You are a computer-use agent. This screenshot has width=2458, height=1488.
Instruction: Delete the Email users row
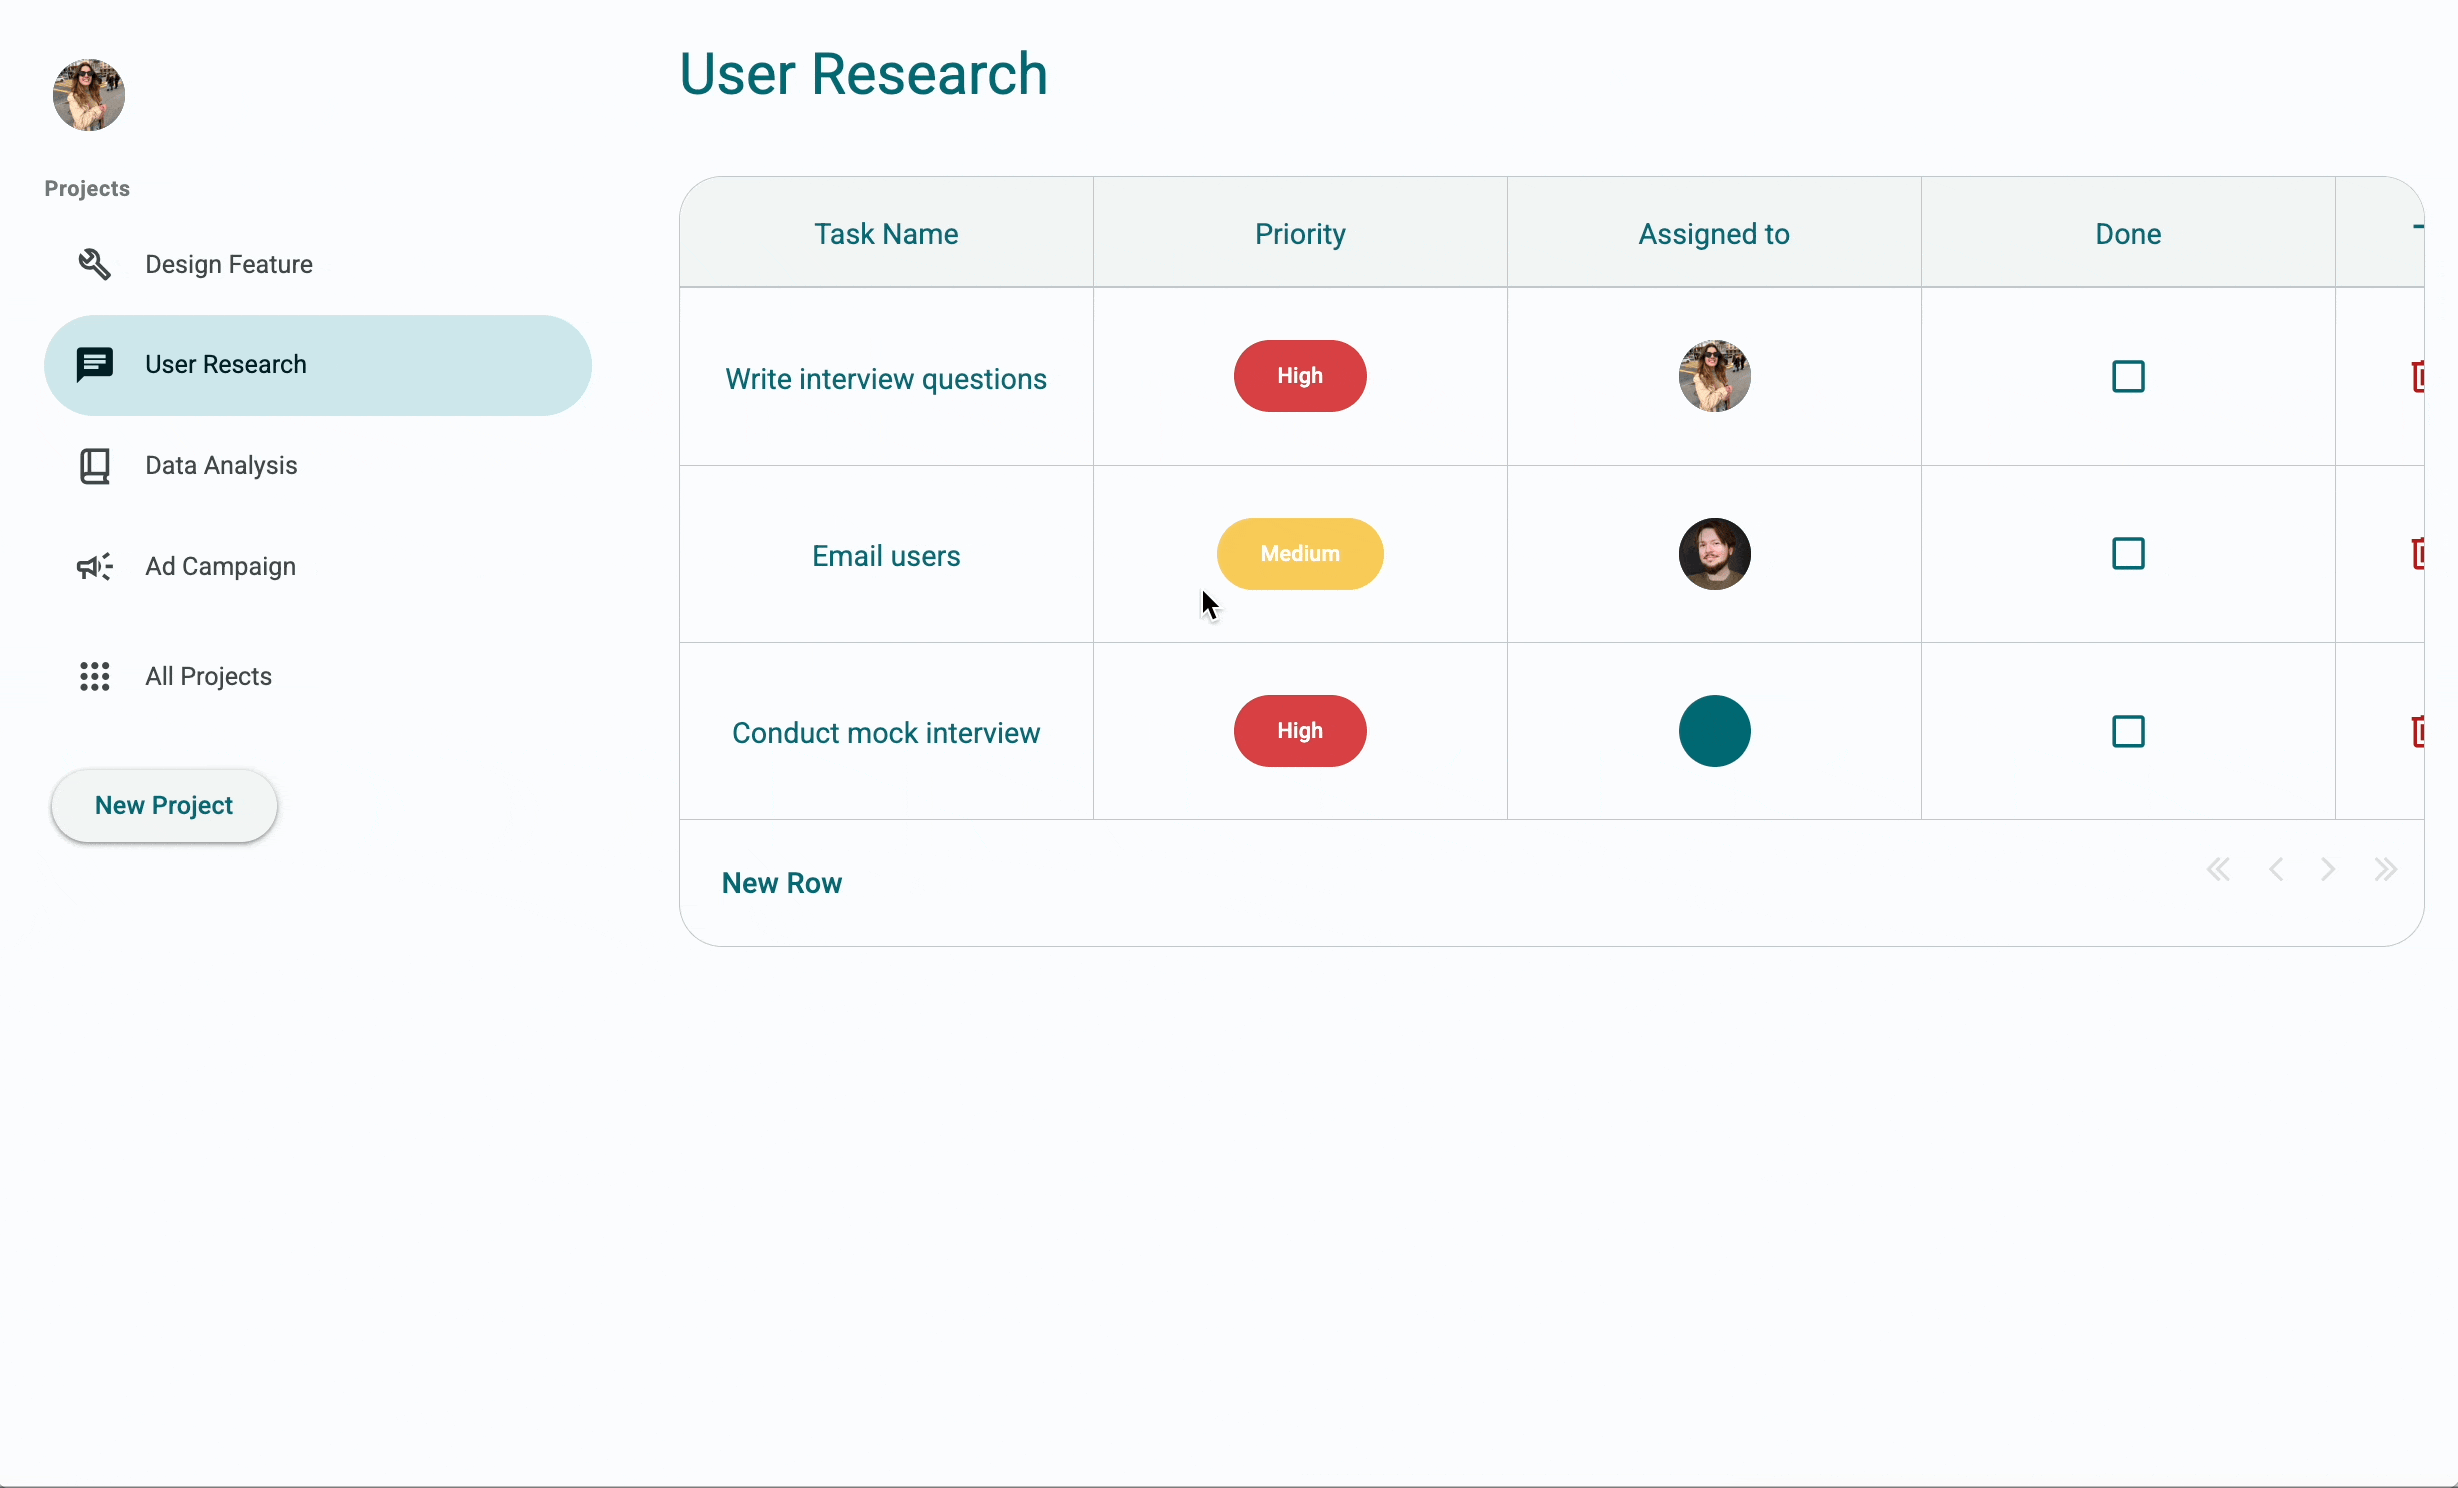click(x=2417, y=554)
